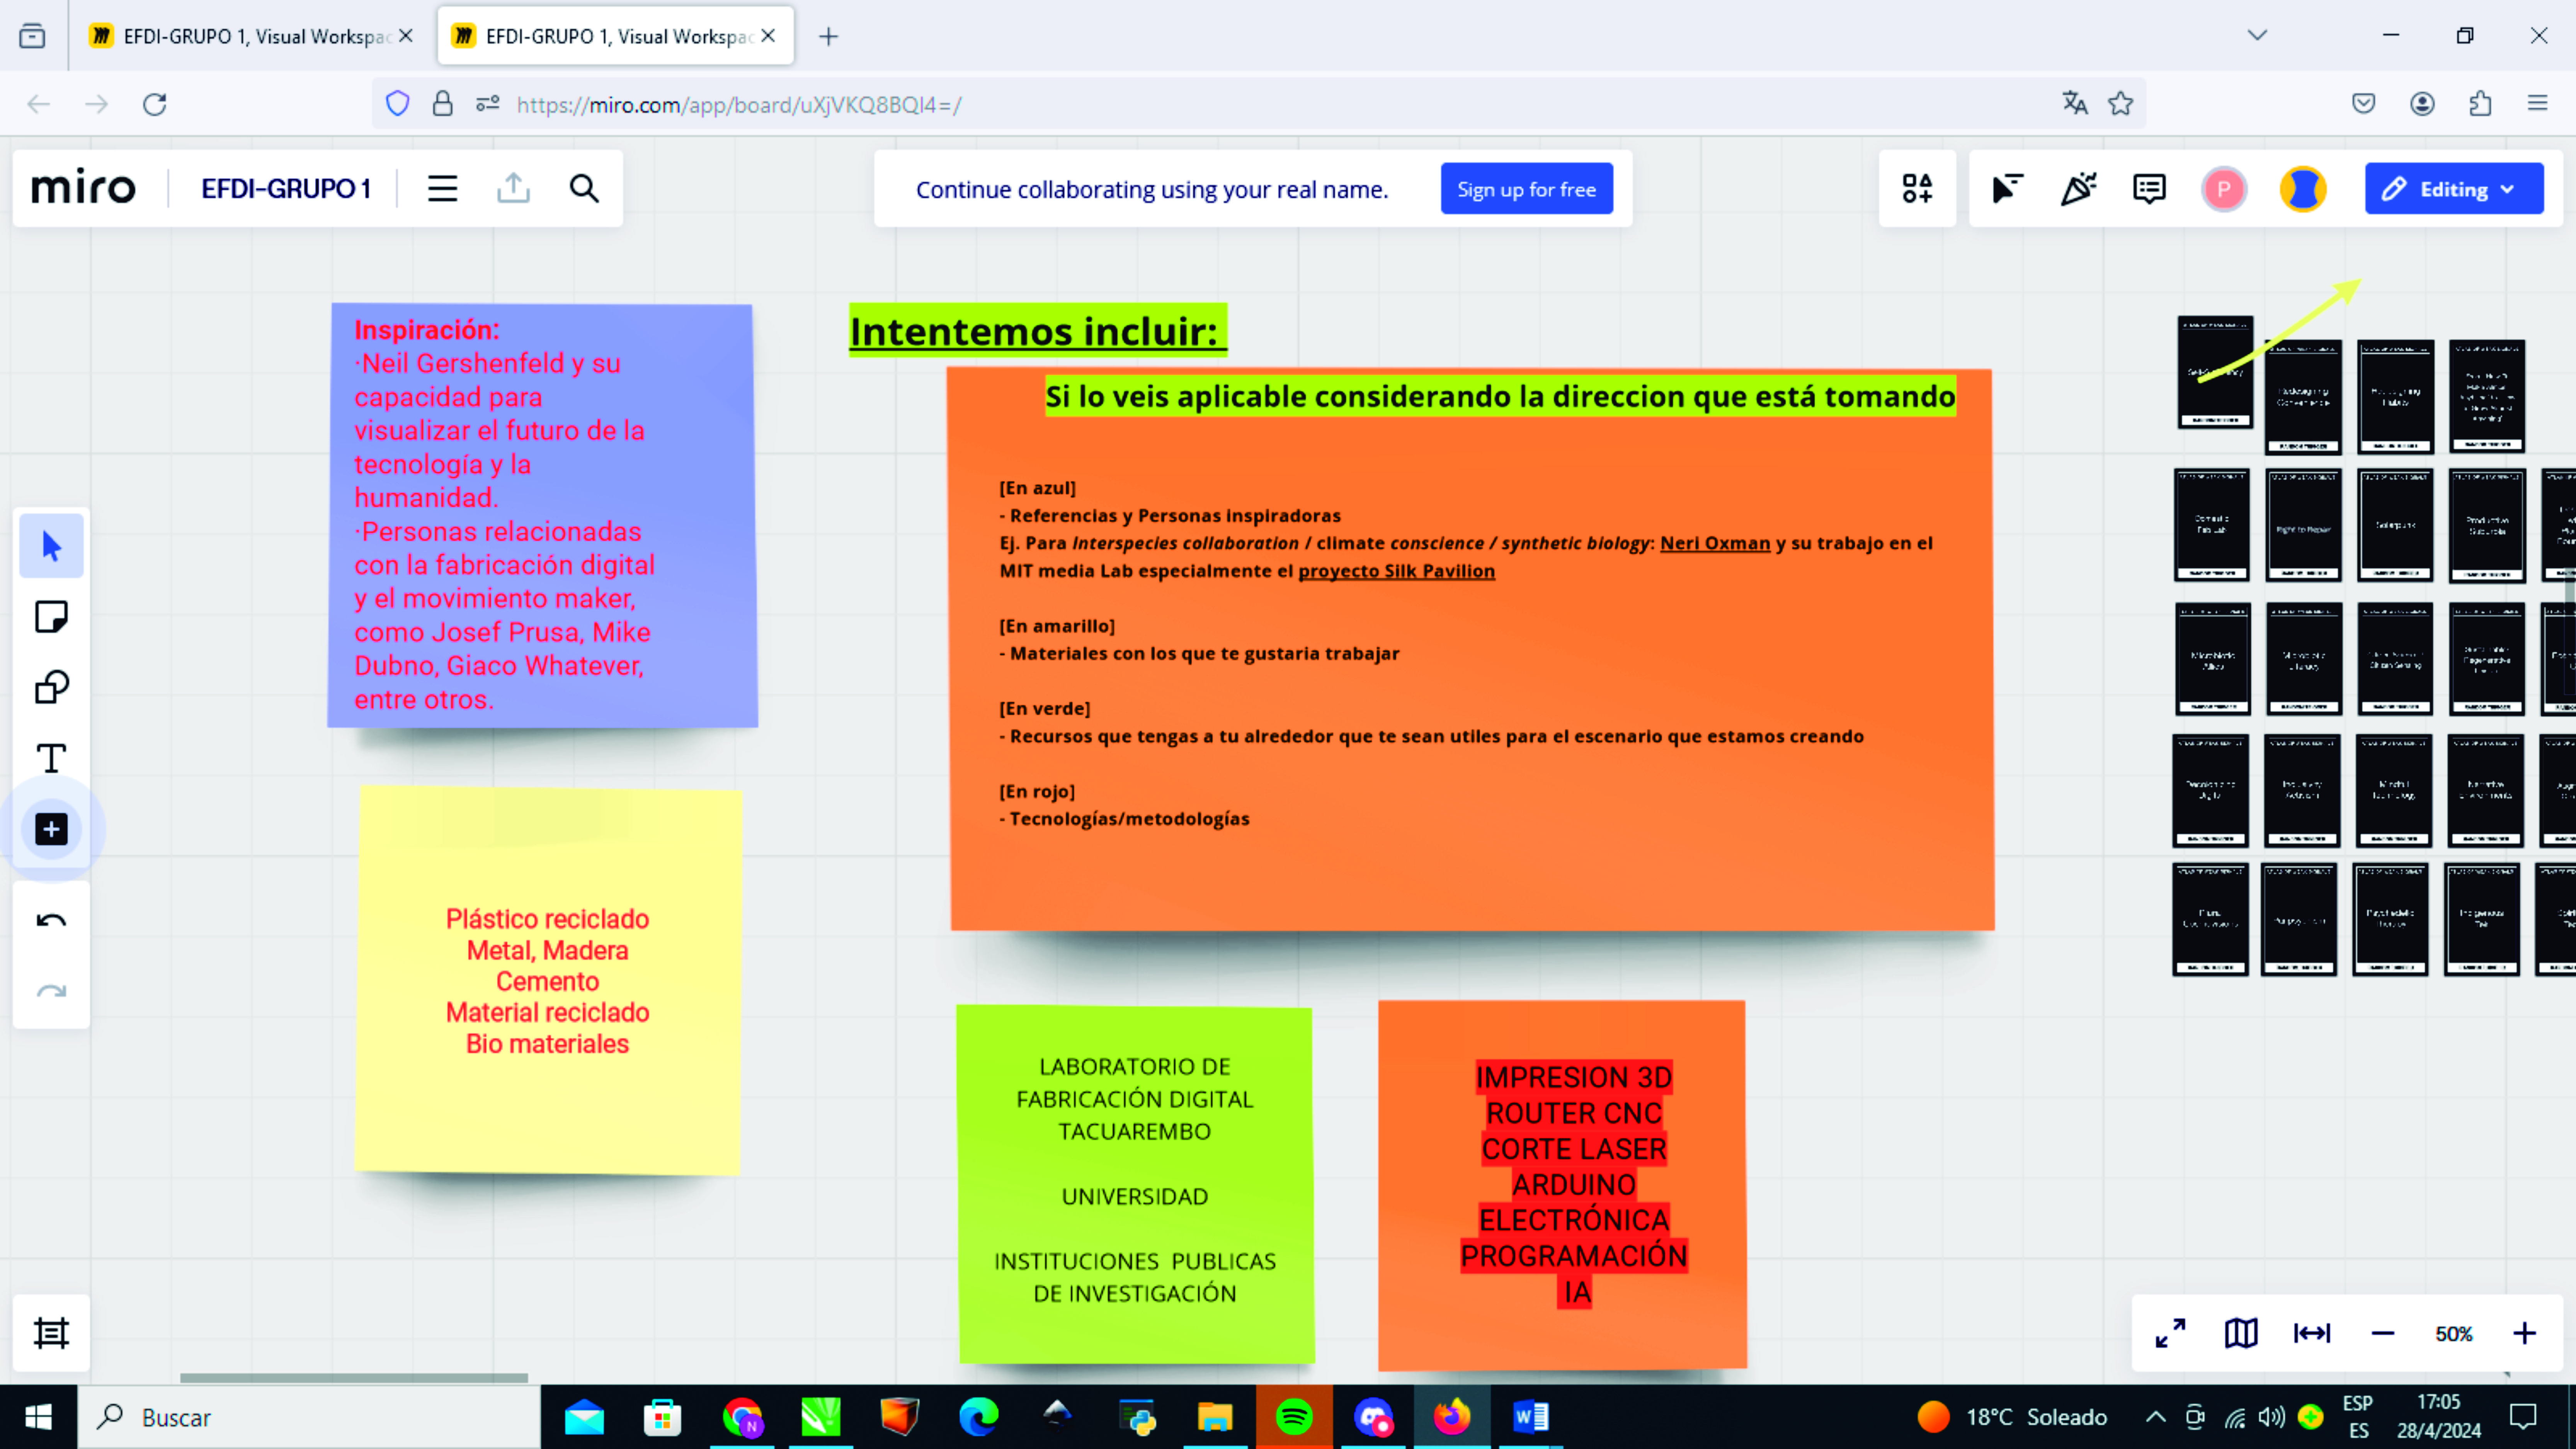
Task: Open the comments panel icon
Action: click(x=2149, y=189)
